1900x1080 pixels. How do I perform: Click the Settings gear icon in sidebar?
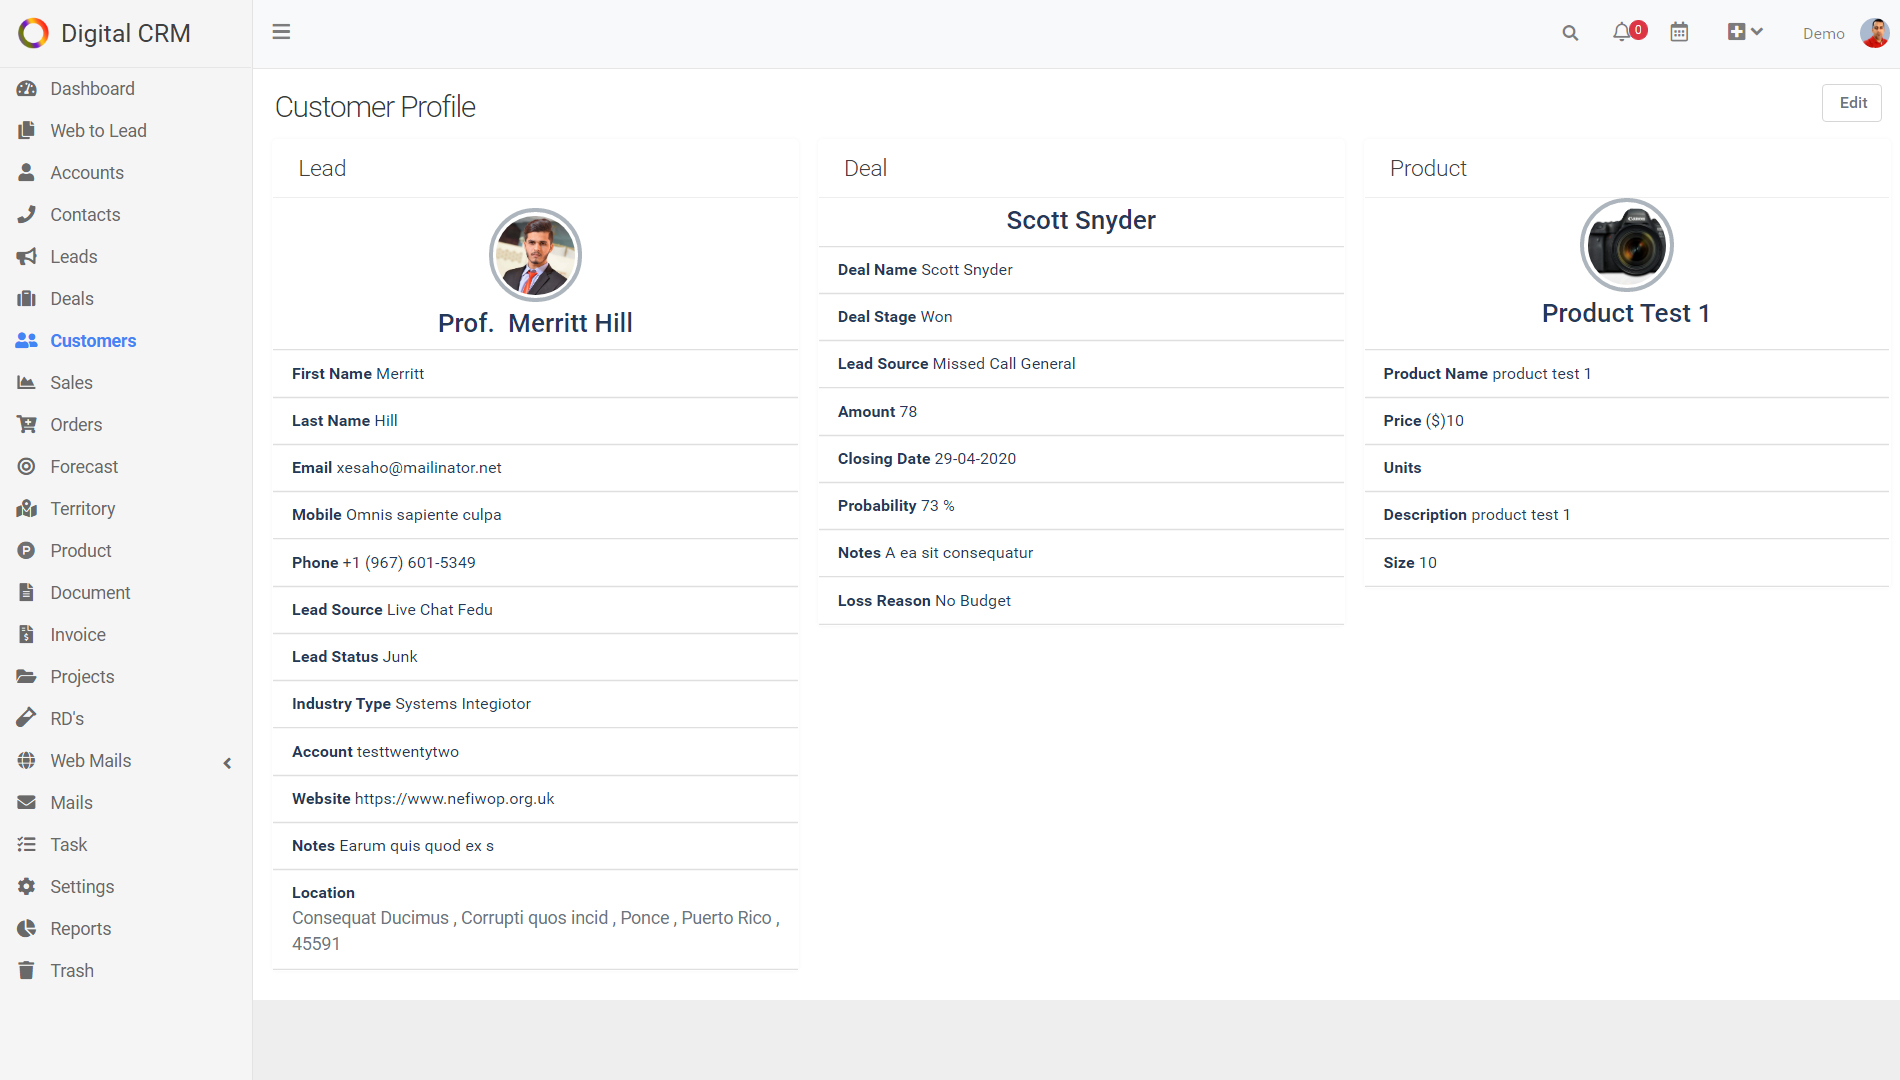27,887
